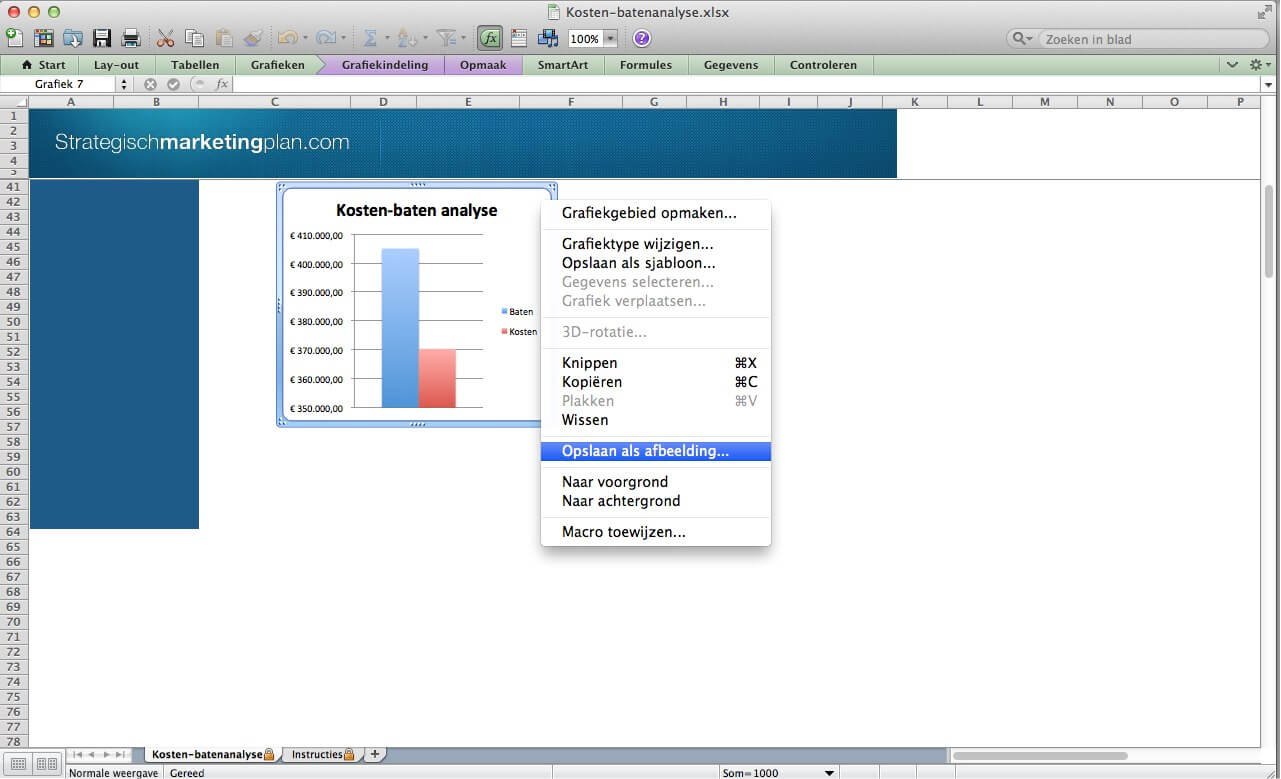Go to first sheet navigation arrow
Image resolution: width=1281 pixels, height=779 pixels.
pos(78,754)
